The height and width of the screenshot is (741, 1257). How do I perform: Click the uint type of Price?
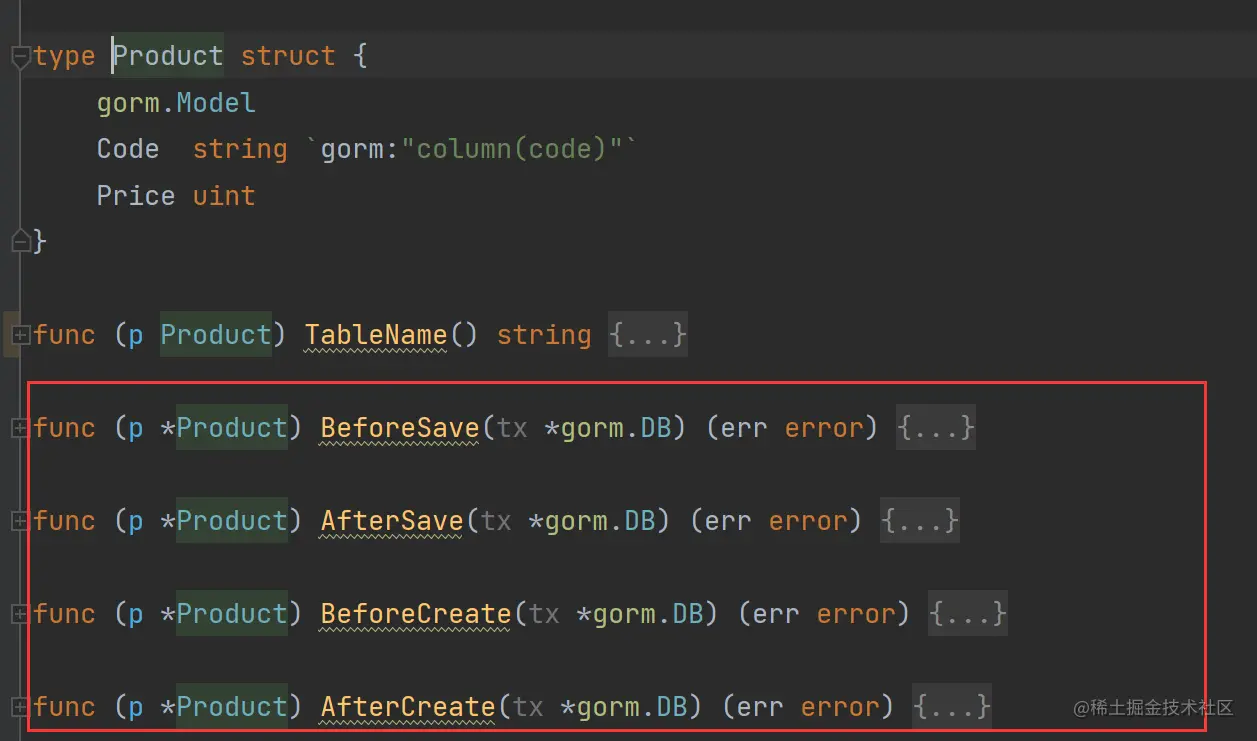point(224,195)
